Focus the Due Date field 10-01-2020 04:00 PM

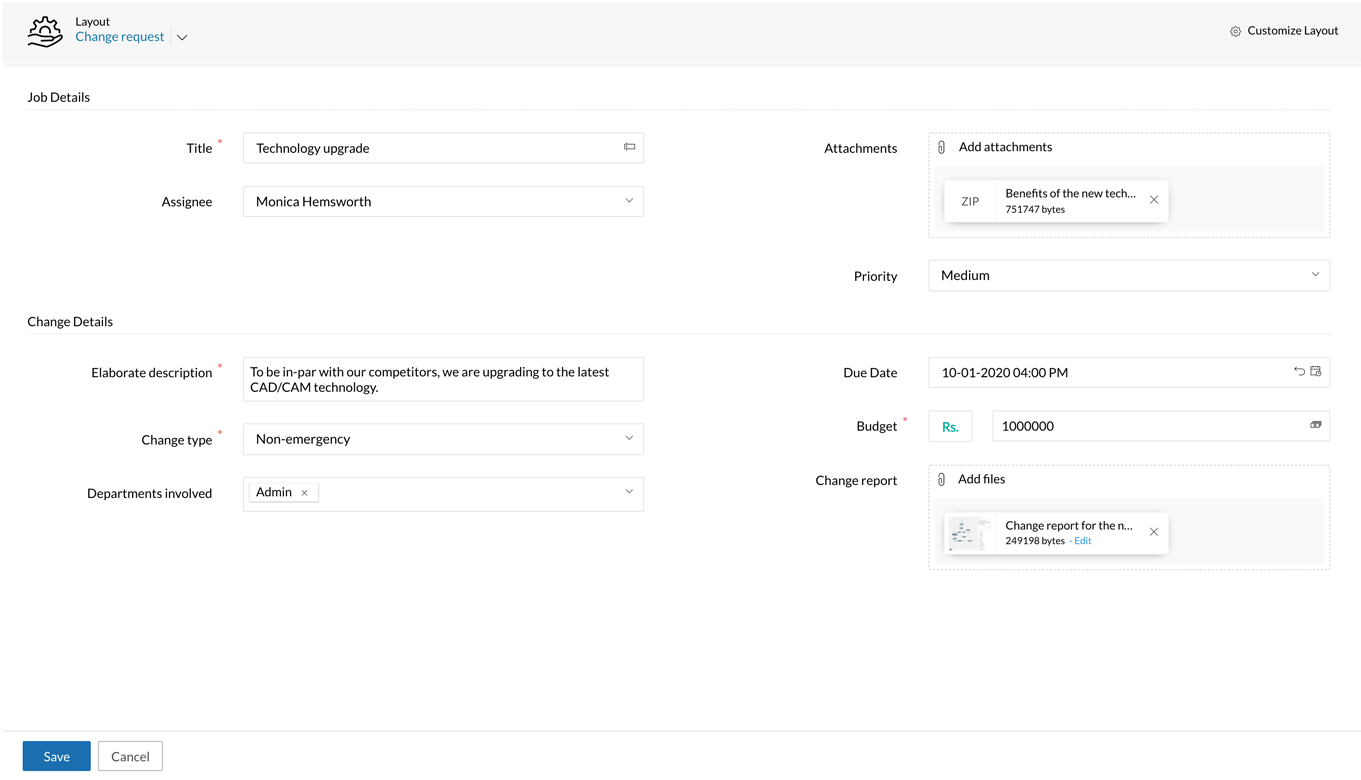[x=1129, y=373]
